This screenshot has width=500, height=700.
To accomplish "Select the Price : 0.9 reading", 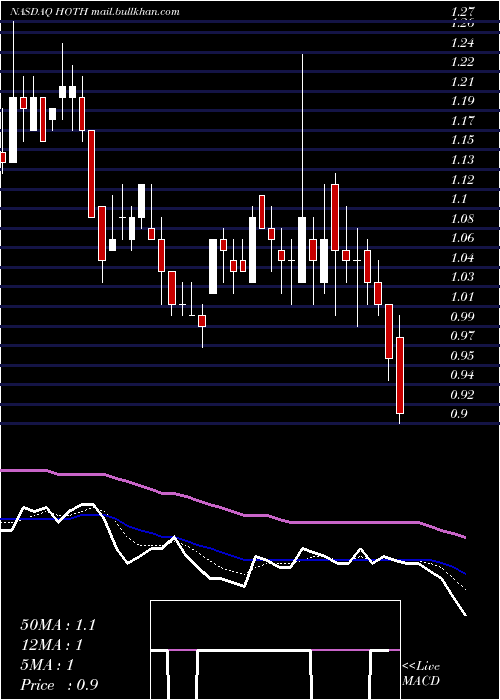I will click(x=59, y=685).
